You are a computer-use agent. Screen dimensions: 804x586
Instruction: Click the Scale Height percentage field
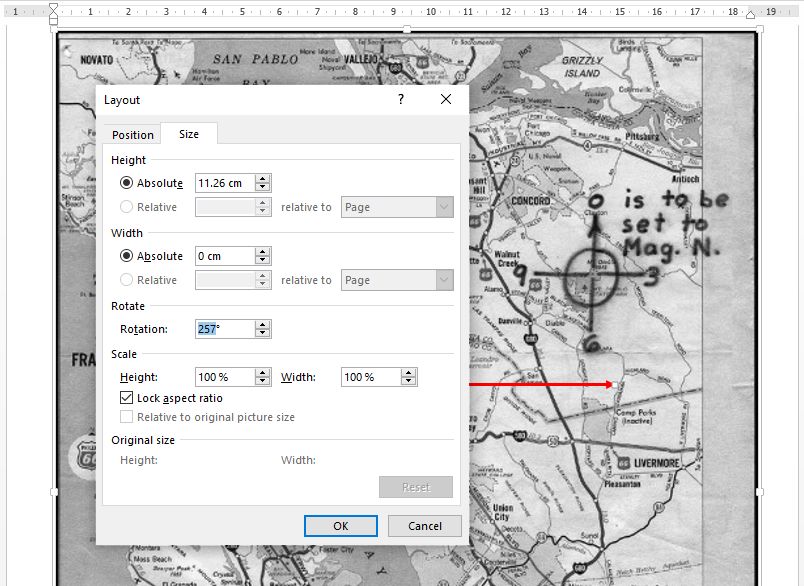tap(224, 377)
